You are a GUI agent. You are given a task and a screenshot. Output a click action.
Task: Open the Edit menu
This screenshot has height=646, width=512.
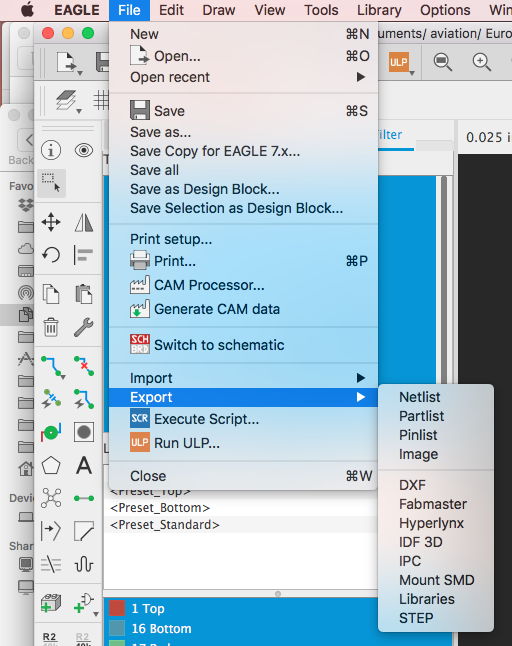(x=171, y=10)
